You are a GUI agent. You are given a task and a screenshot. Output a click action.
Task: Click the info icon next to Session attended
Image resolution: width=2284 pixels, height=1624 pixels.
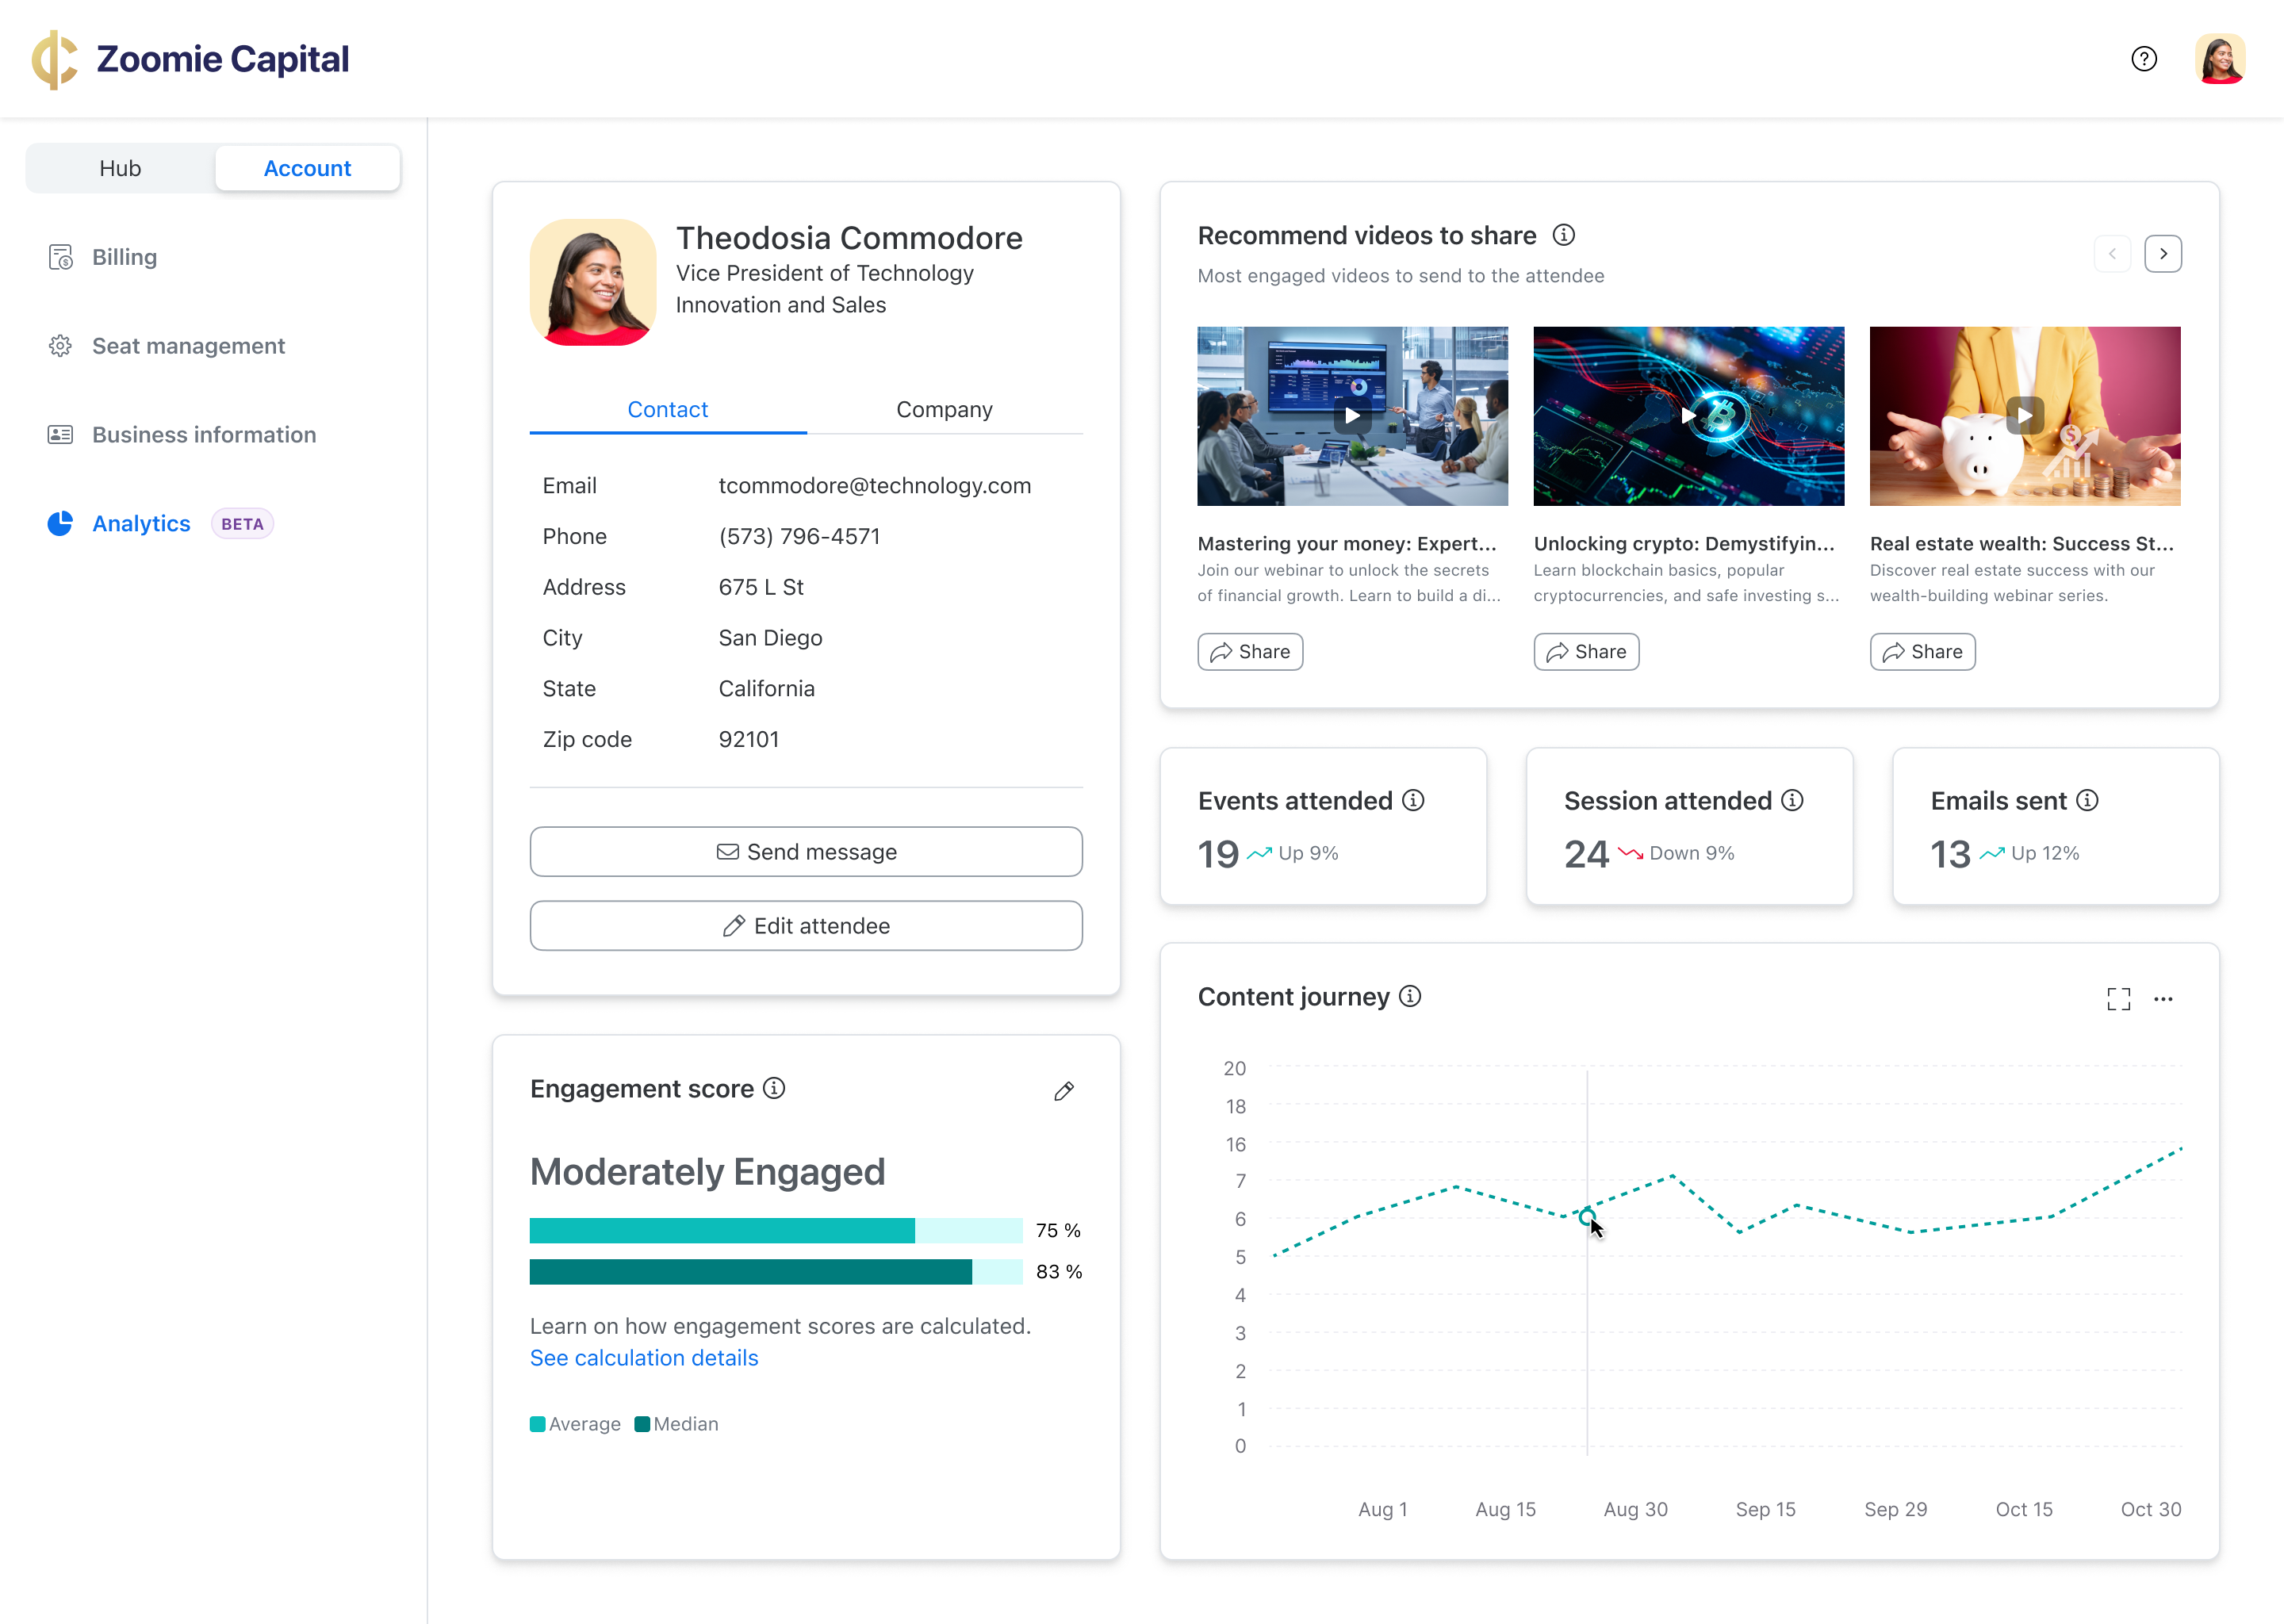(x=1793, y=800)
